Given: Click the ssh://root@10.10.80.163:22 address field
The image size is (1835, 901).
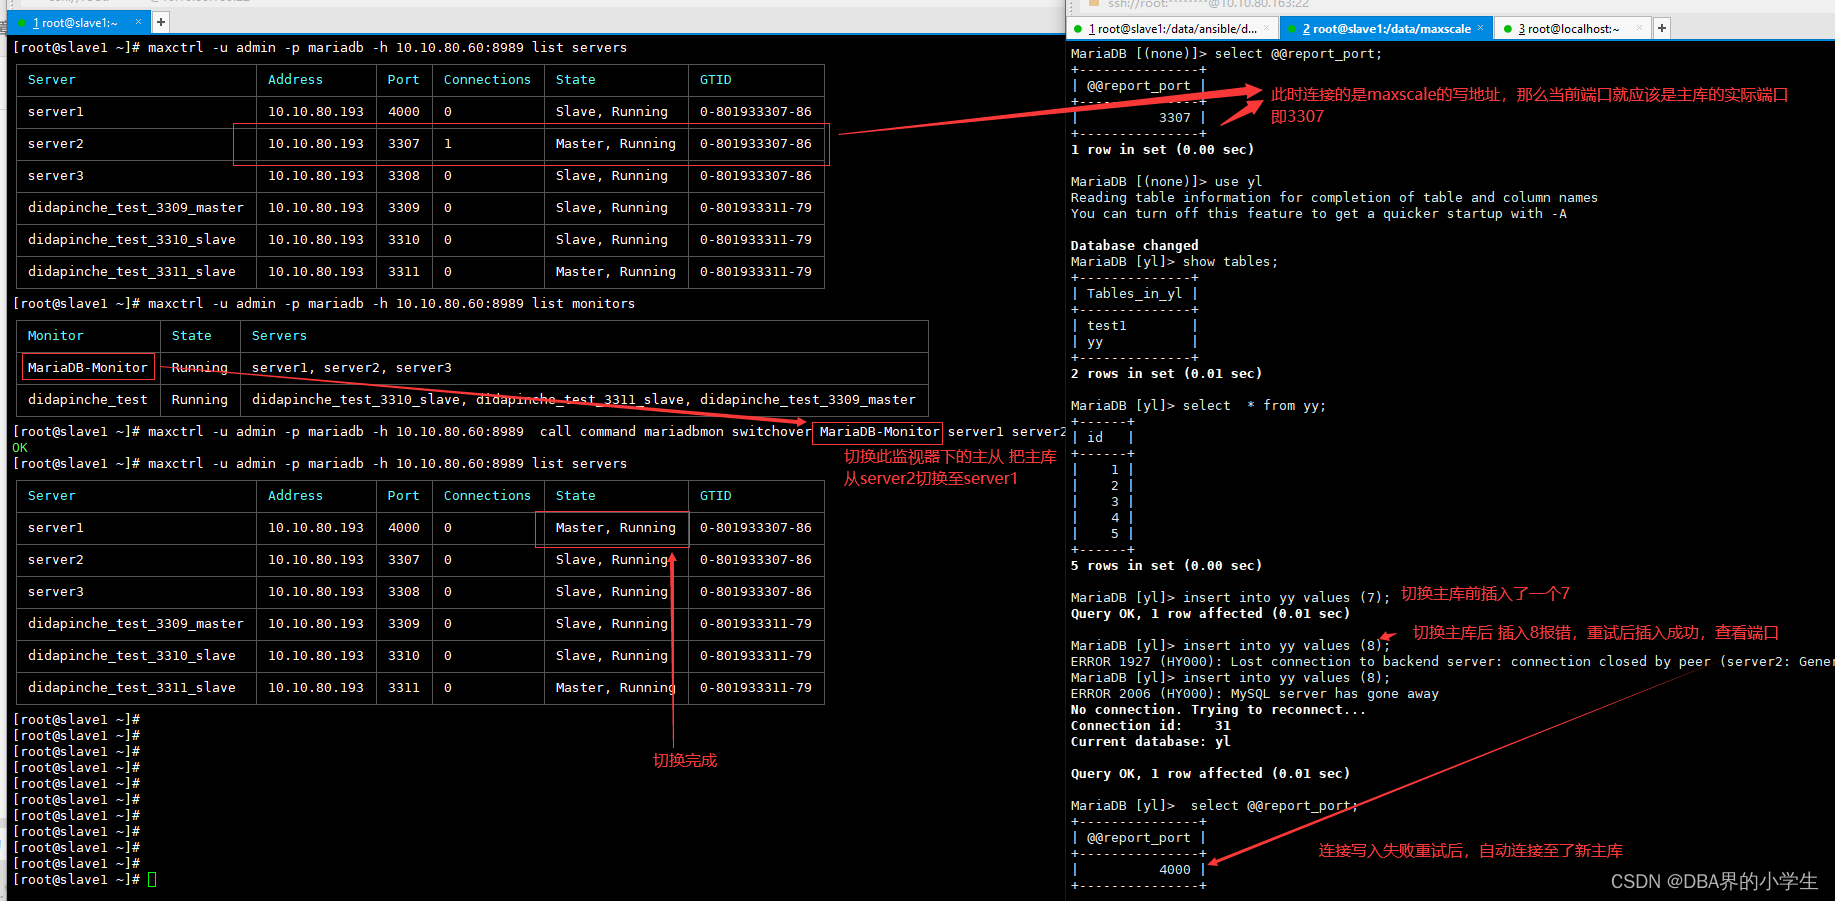Looking at the screenshot, I should click(1208, 4).
